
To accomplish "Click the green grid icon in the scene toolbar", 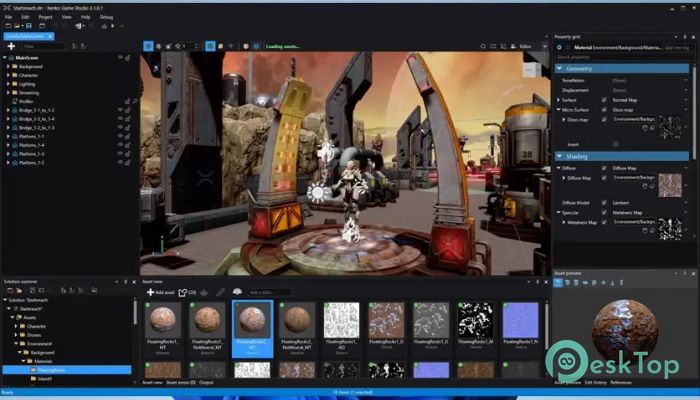I will coord(210,46).
